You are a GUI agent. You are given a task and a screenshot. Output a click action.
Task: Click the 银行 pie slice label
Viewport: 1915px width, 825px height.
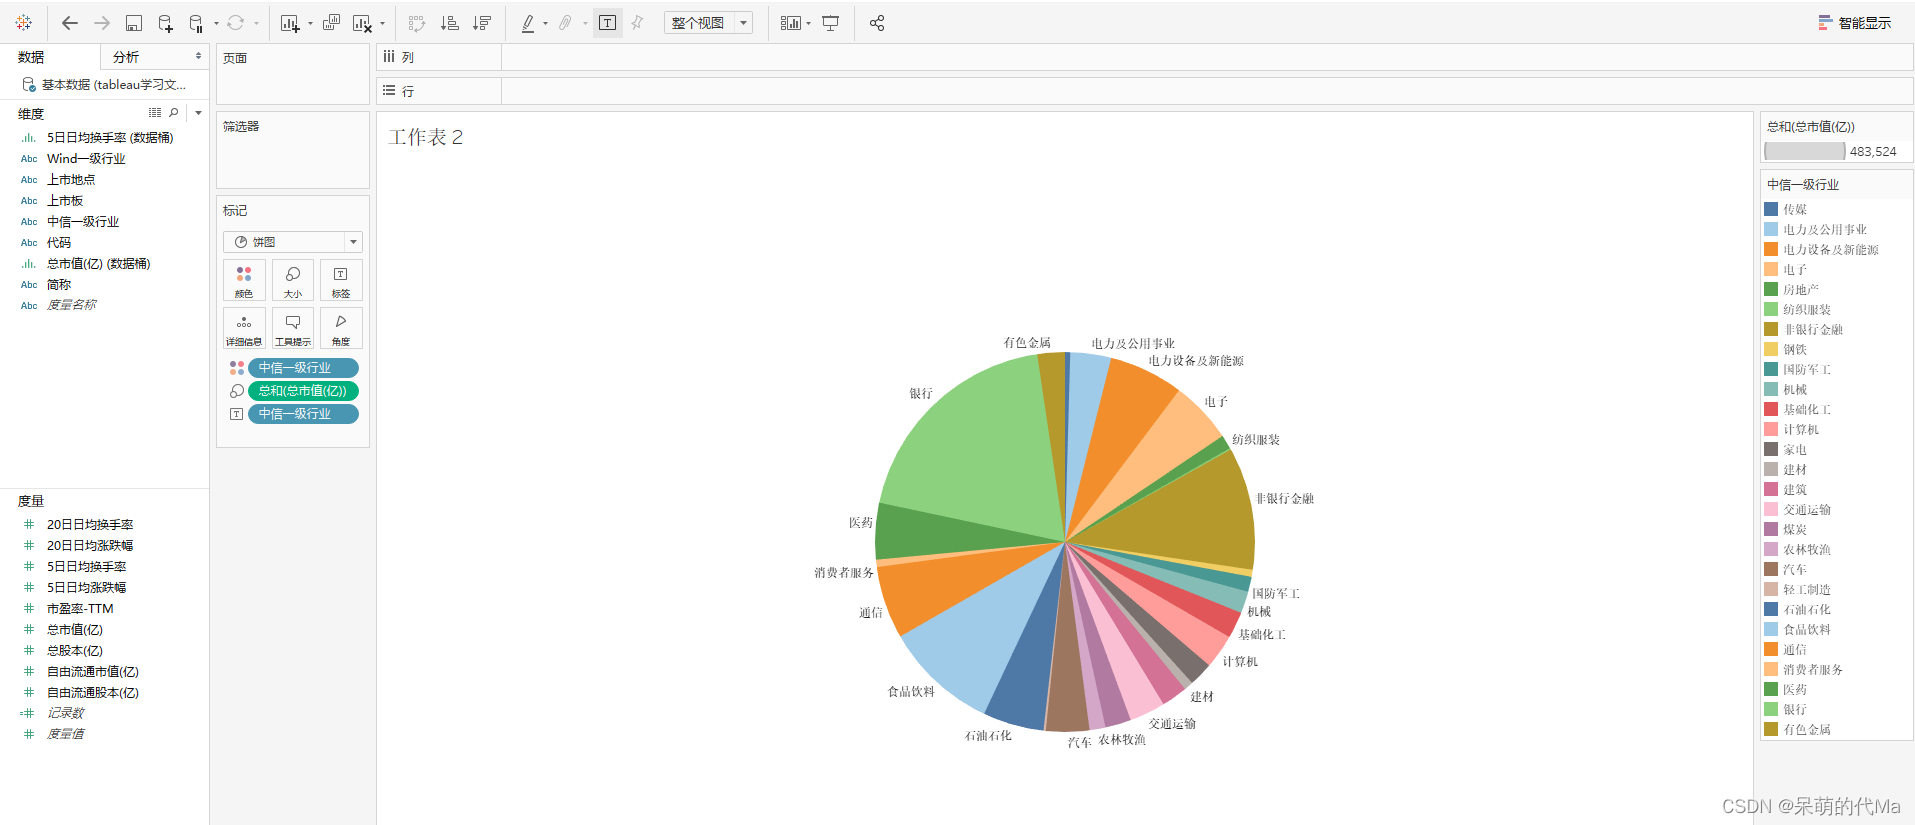pos(921,394)
